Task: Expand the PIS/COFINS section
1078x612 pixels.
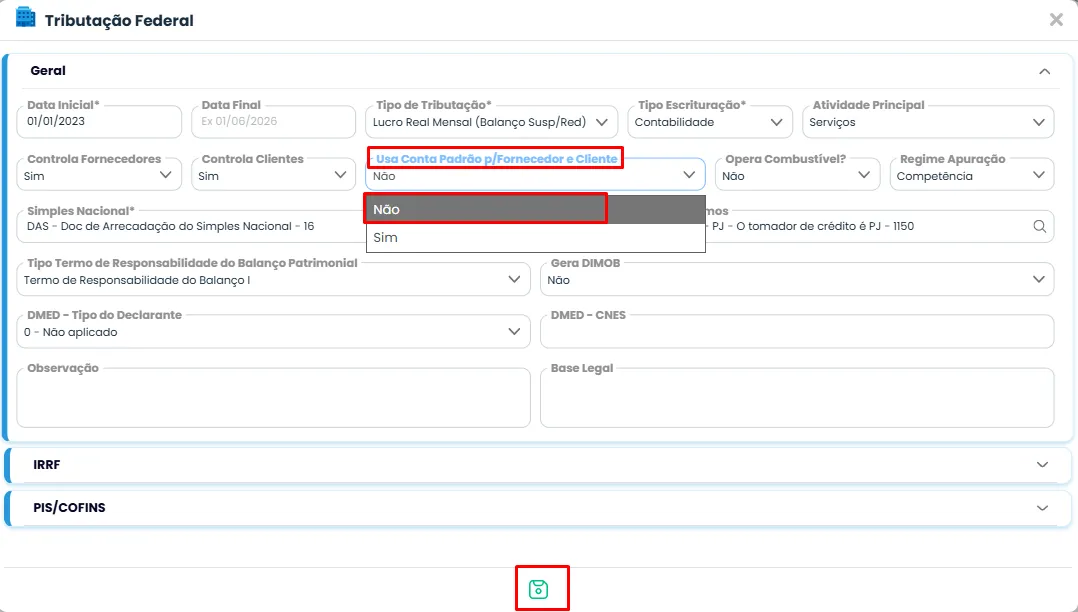Action: (1042, 508)
